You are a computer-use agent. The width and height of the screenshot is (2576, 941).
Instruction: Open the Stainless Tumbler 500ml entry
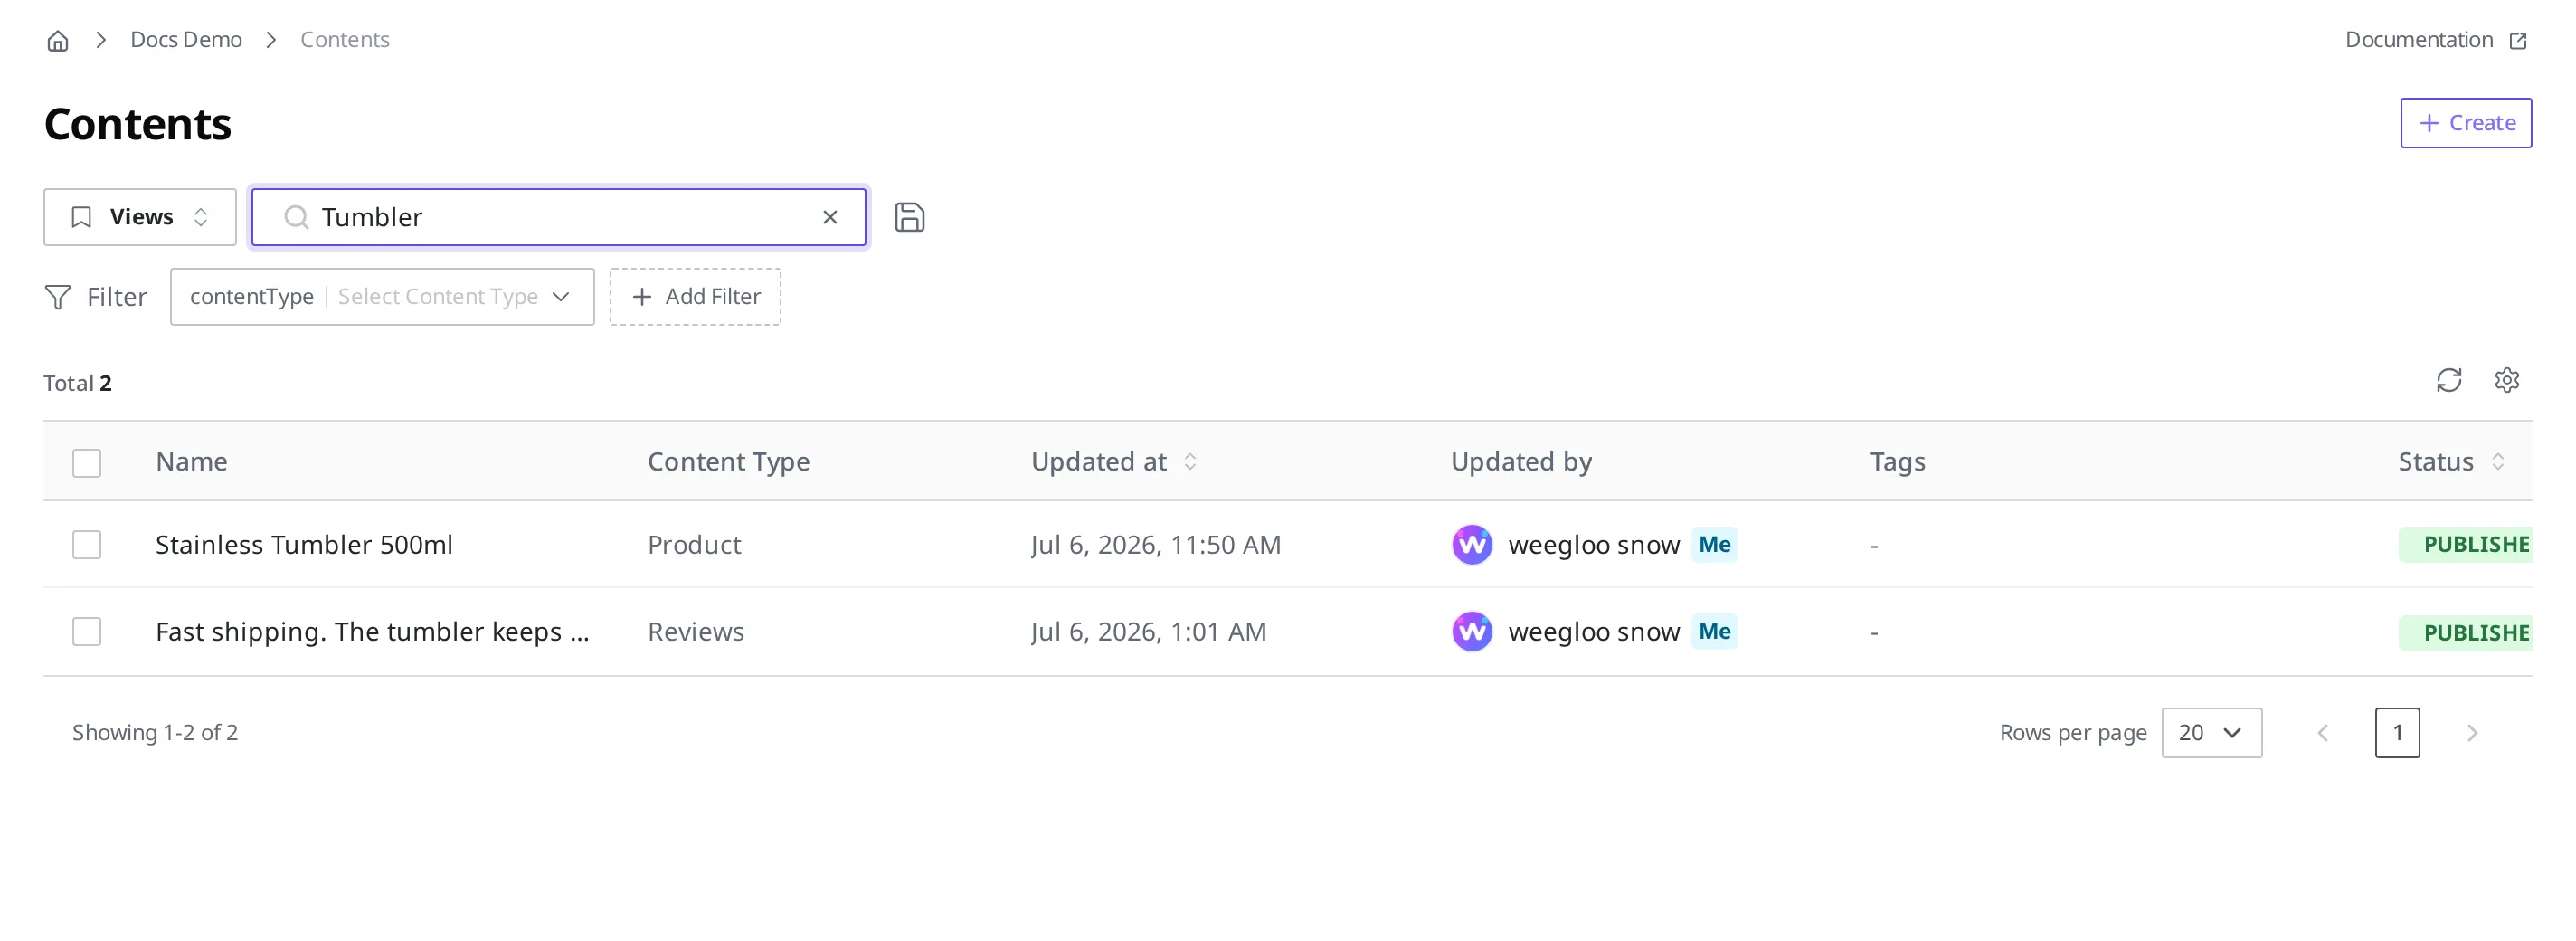coord(304,545)
